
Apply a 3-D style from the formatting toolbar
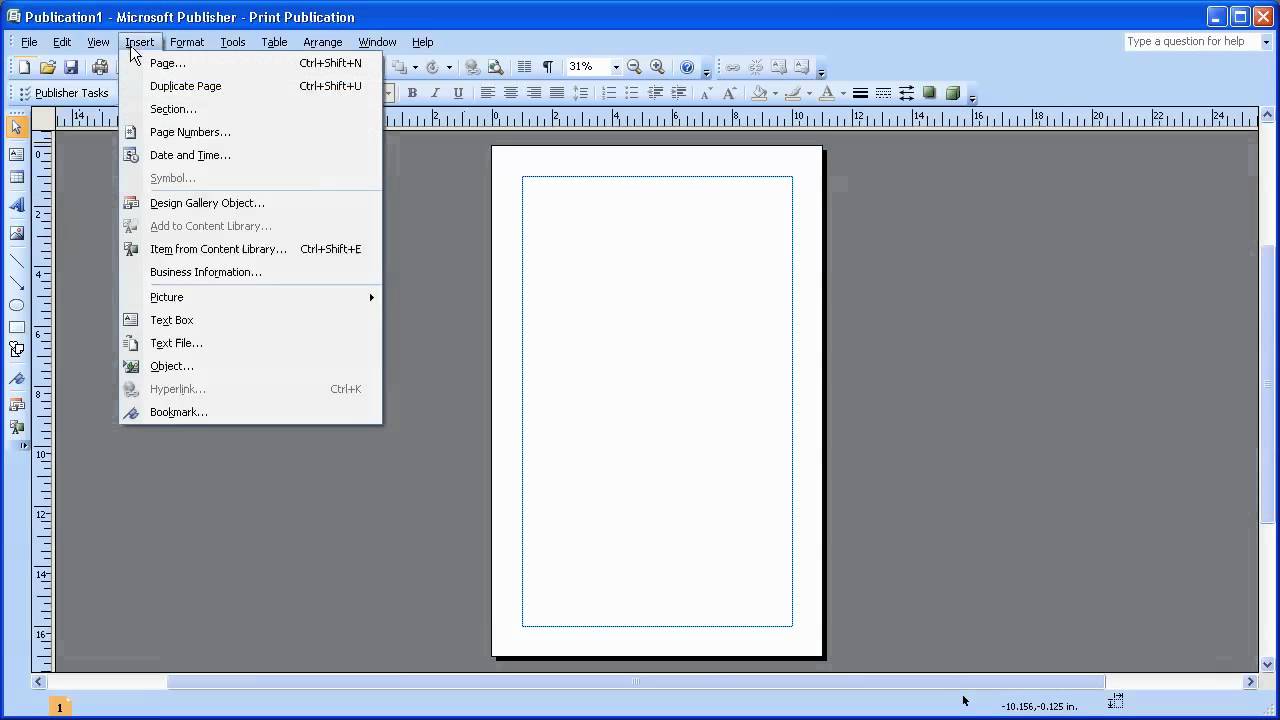[953, 93]
